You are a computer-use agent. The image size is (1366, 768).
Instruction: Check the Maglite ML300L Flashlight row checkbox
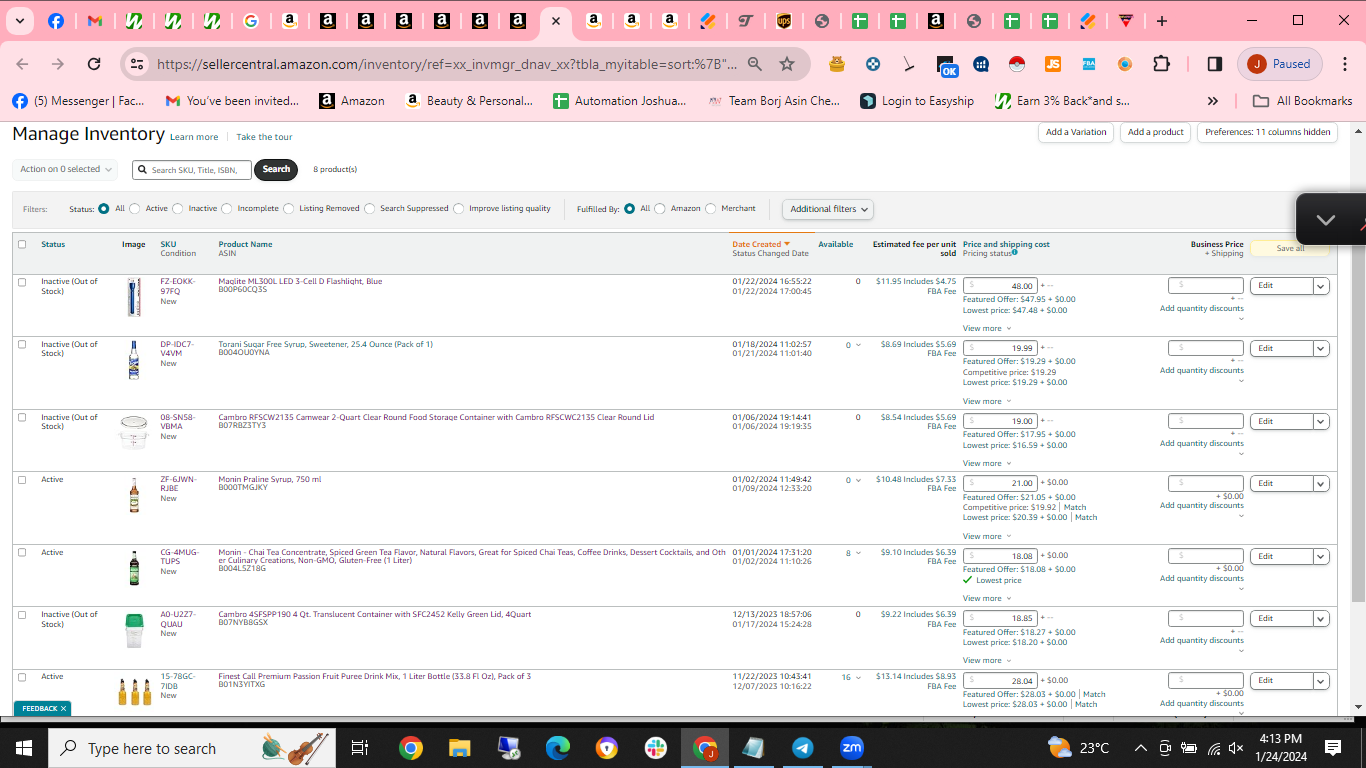22,282
